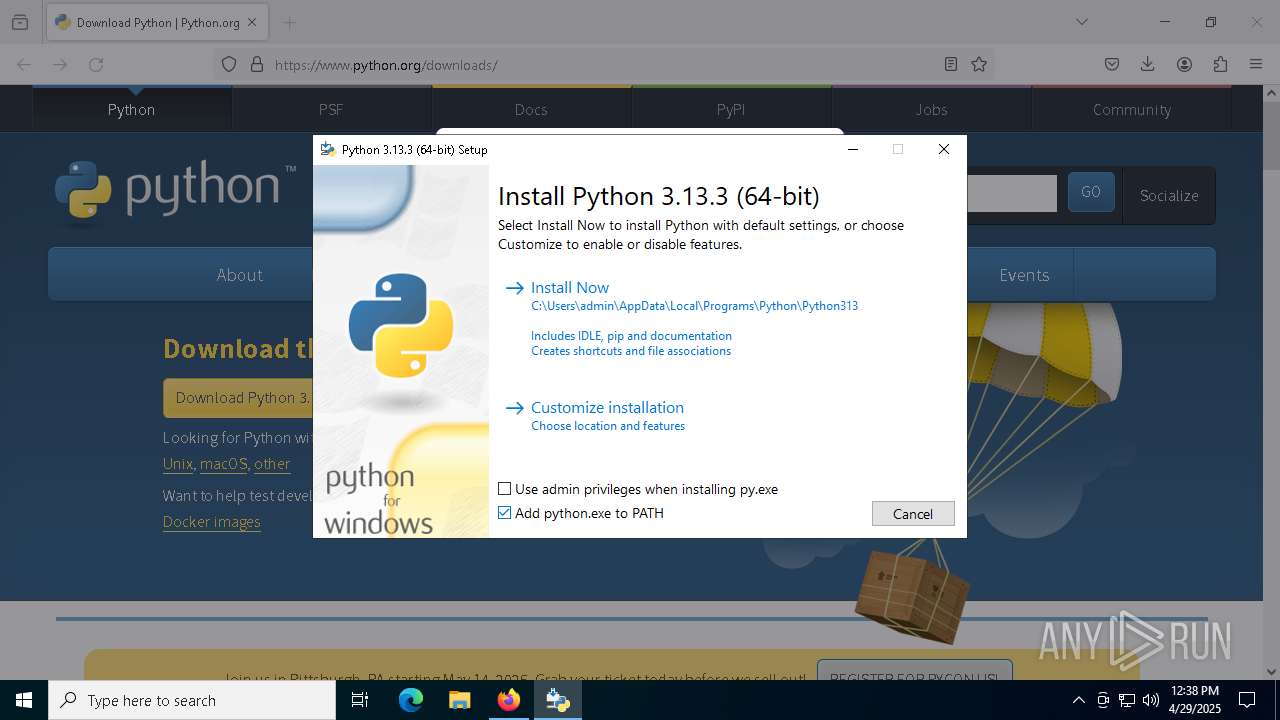Open a new browser tab
The height and width of the screenshot is (720, 1280).
[289, 22]
